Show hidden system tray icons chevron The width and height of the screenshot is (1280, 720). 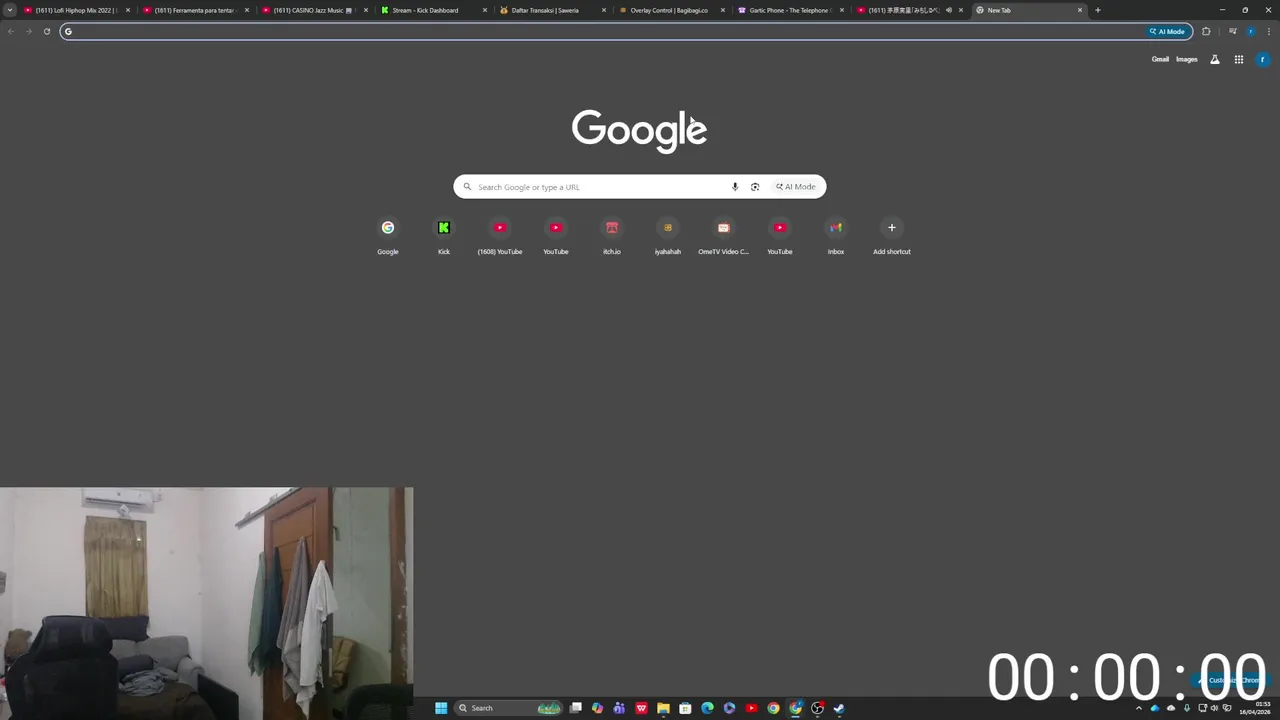tap(1138, 708)
